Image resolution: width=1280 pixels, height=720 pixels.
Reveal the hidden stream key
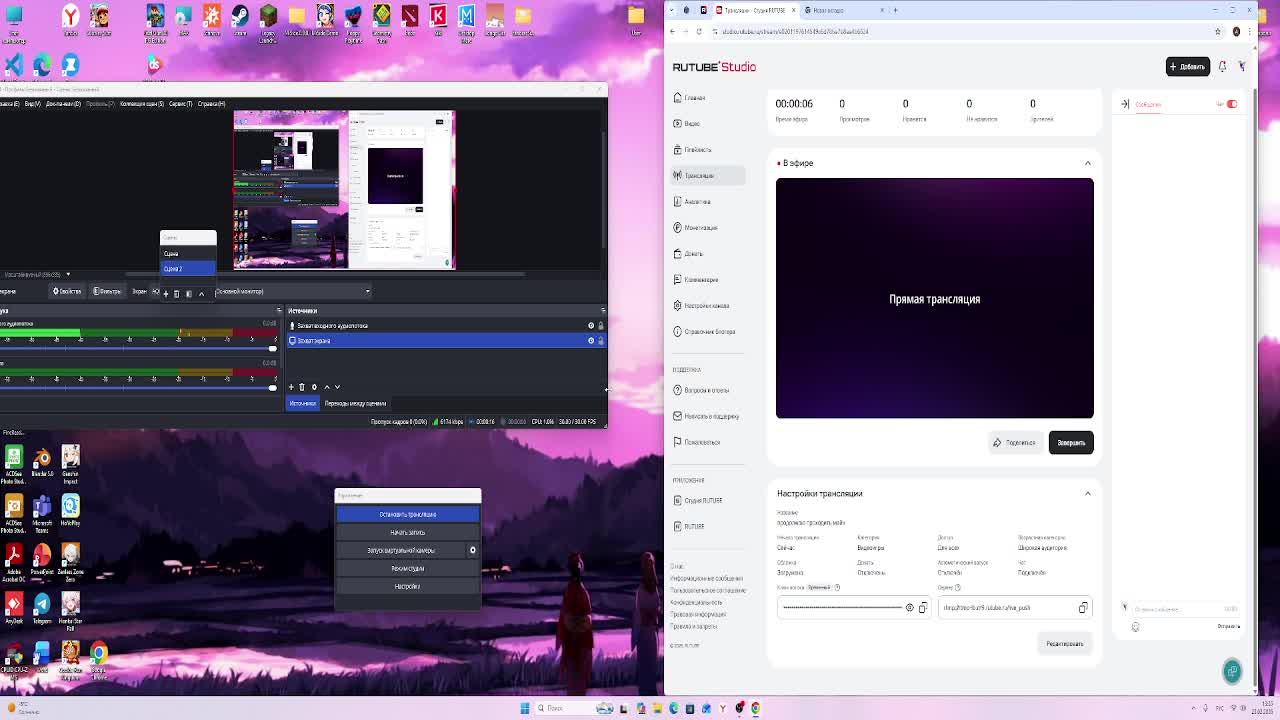tap(909, 608)
